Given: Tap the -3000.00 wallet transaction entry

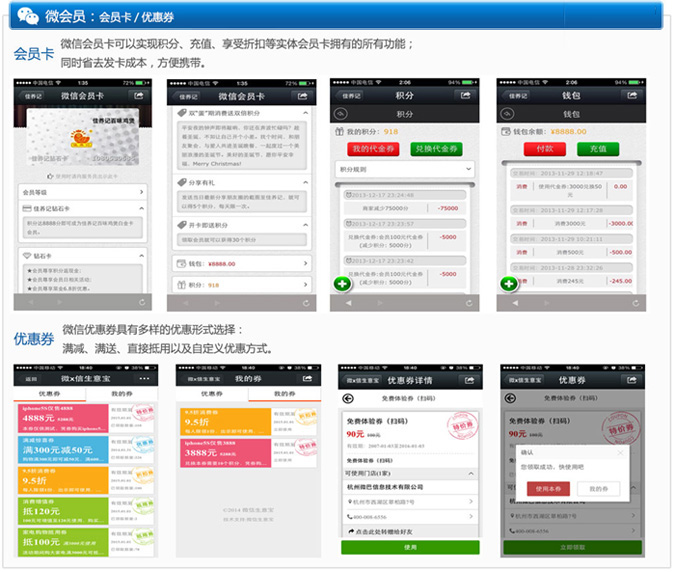Looking at the screenshot, I should tap(571, 223).
